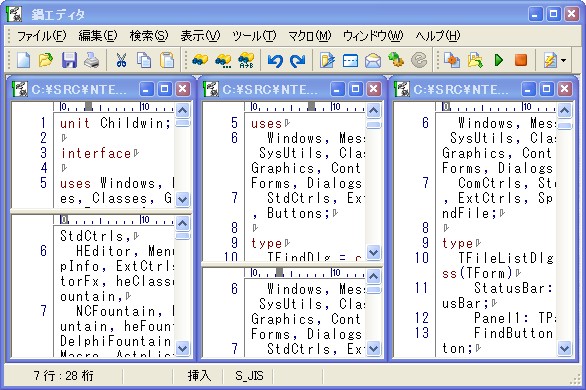Image resolution: width=586 pixels, height=390 pixels.
Task: Click the 挿入 insert mode status indicator
Action: (199, 375)
